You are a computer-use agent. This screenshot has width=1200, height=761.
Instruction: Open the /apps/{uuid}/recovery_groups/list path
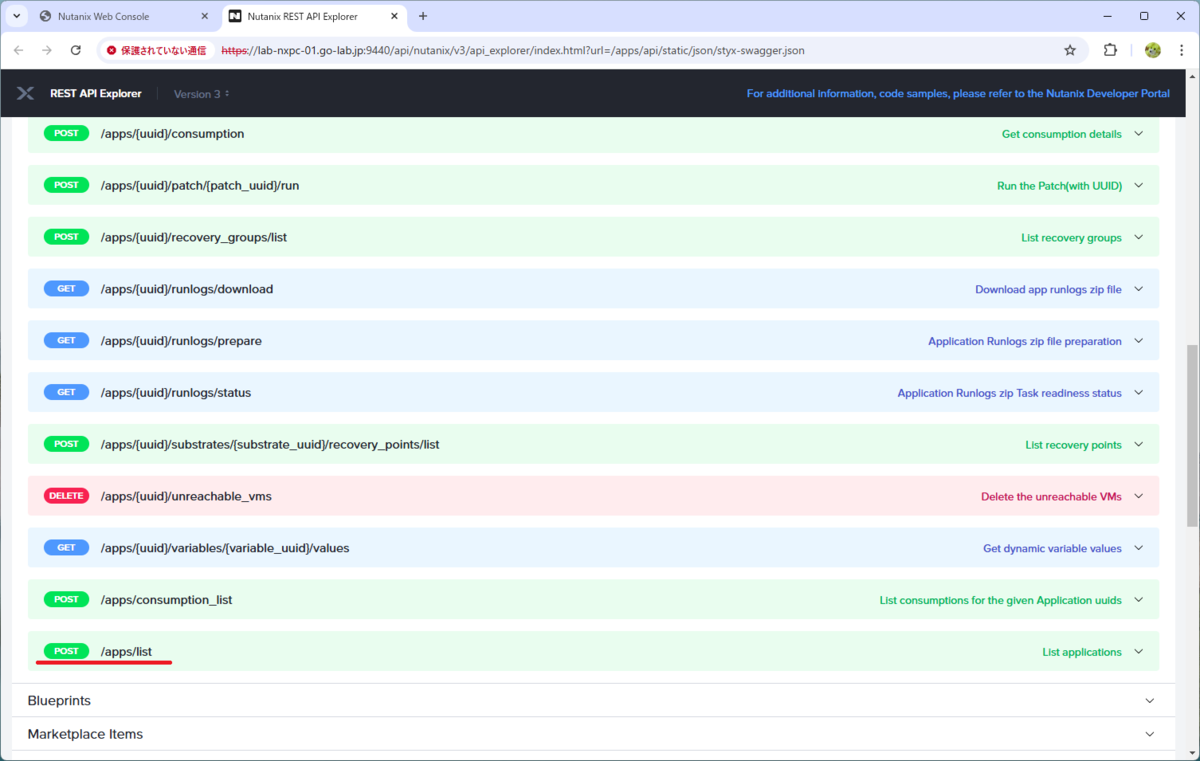(x=194, y=237)
